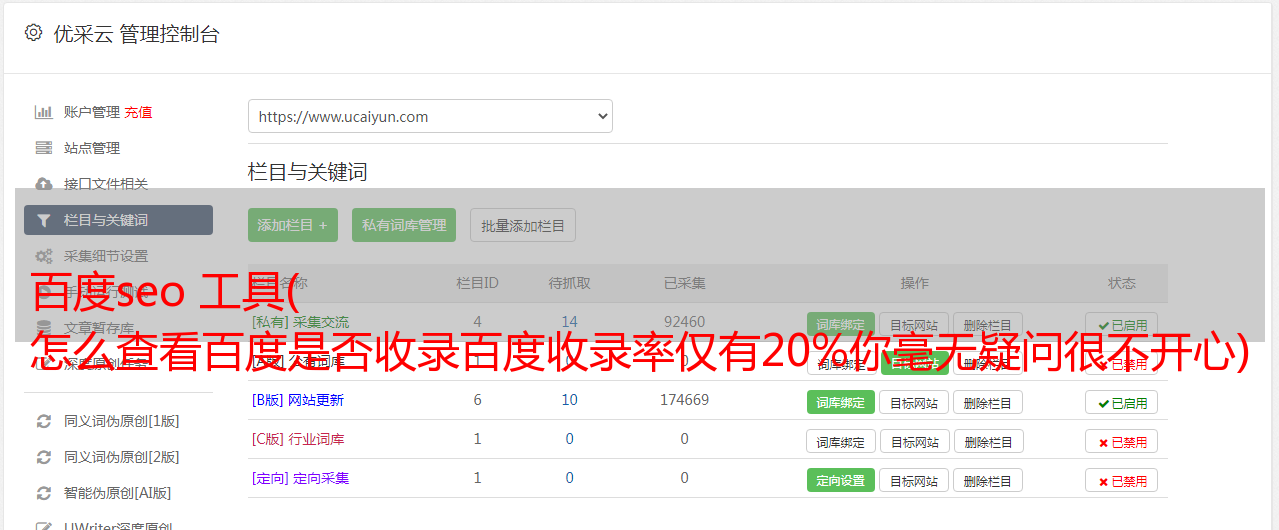Click the filter icon of 栏目与关键词
The height and width of the screenshot is (530, 1279).
pyautogui.click(x=43, y=220)
